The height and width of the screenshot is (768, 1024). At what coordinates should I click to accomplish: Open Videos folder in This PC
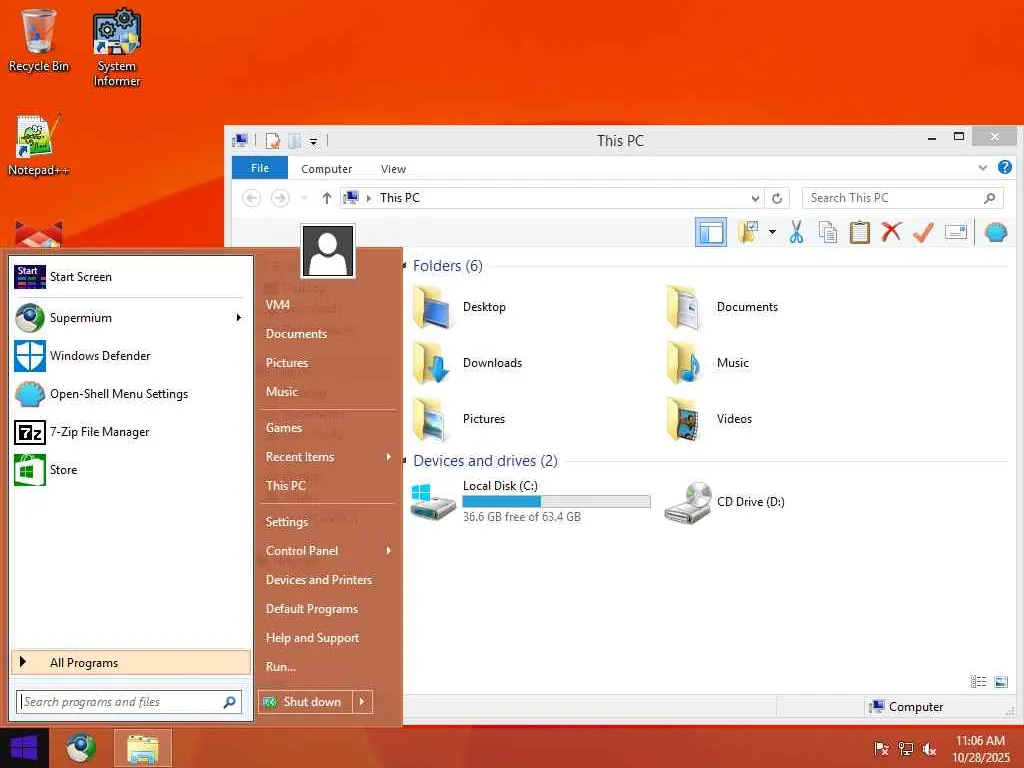point(710,419)
